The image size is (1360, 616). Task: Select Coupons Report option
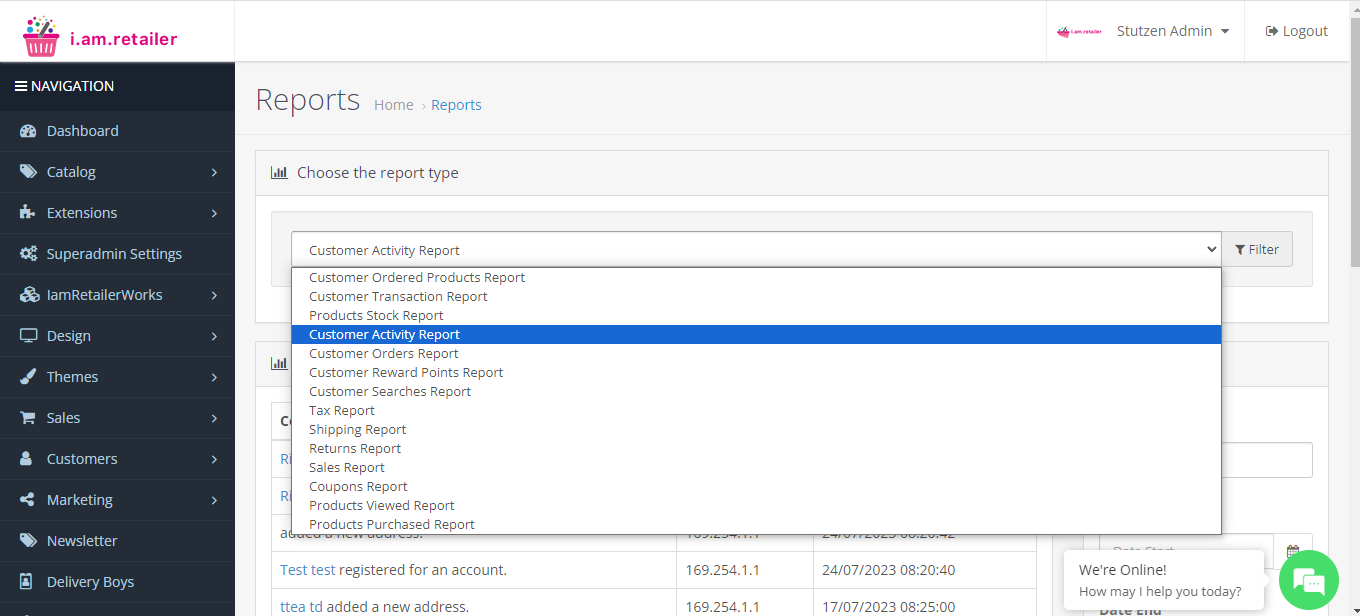click(756, 487)
